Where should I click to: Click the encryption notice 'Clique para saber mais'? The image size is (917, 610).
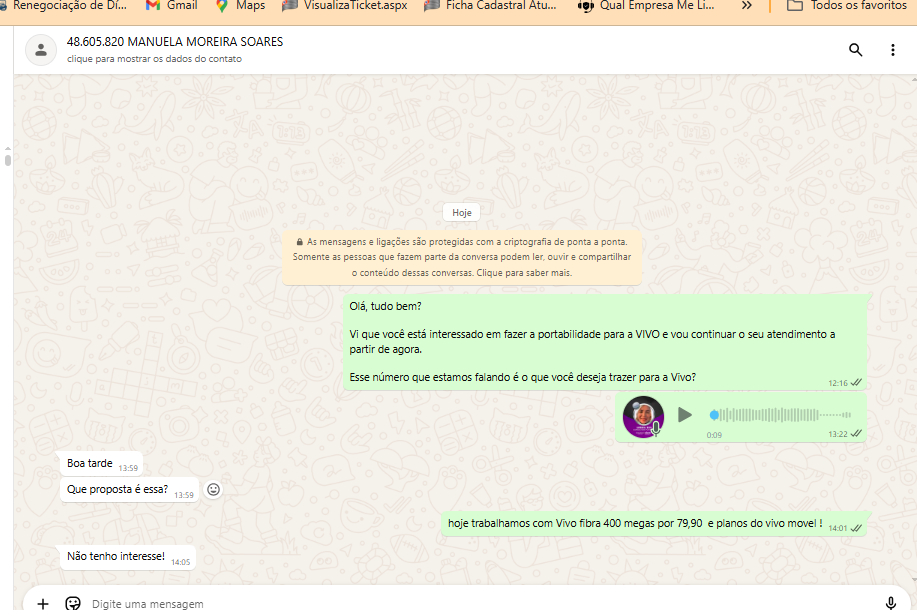pyautogui.click(x=524, y=273)
